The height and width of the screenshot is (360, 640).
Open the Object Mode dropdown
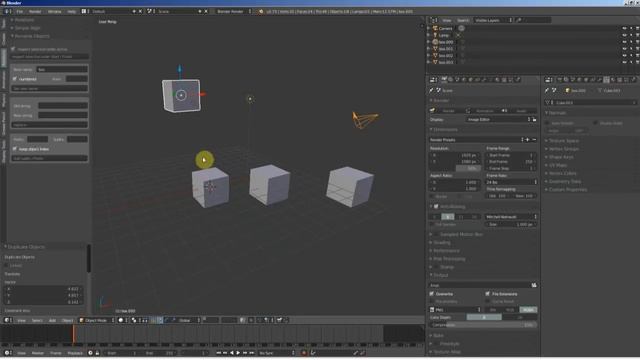tap(96, 320)
